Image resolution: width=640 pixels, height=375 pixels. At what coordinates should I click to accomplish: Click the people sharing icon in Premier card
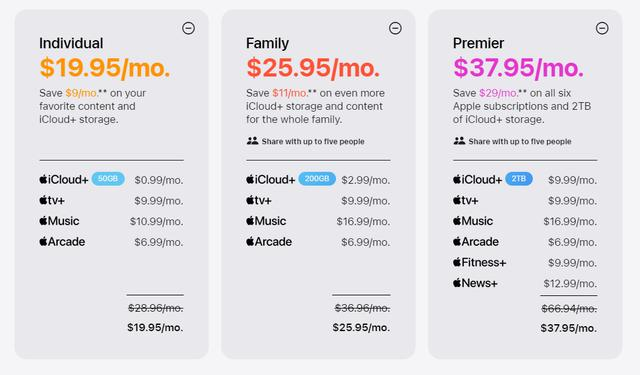point(460,141)
